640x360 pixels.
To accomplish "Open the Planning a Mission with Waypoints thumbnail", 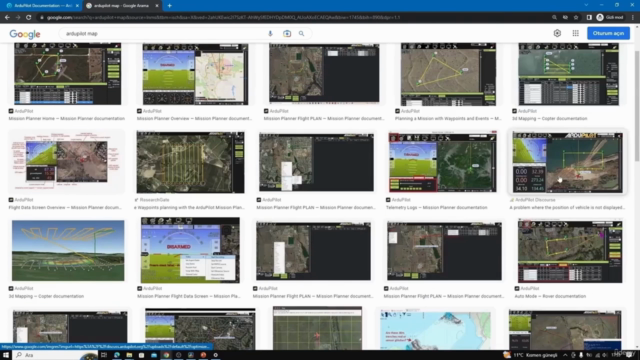I will [448, 74].
